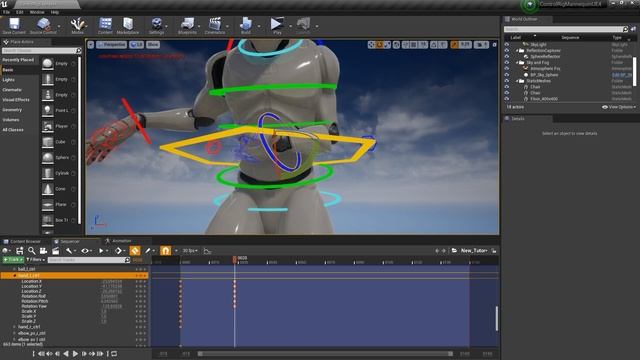The width and height of the screenshot is (640, 360).
Task: Open the File menu
Action: click(7, 12)
